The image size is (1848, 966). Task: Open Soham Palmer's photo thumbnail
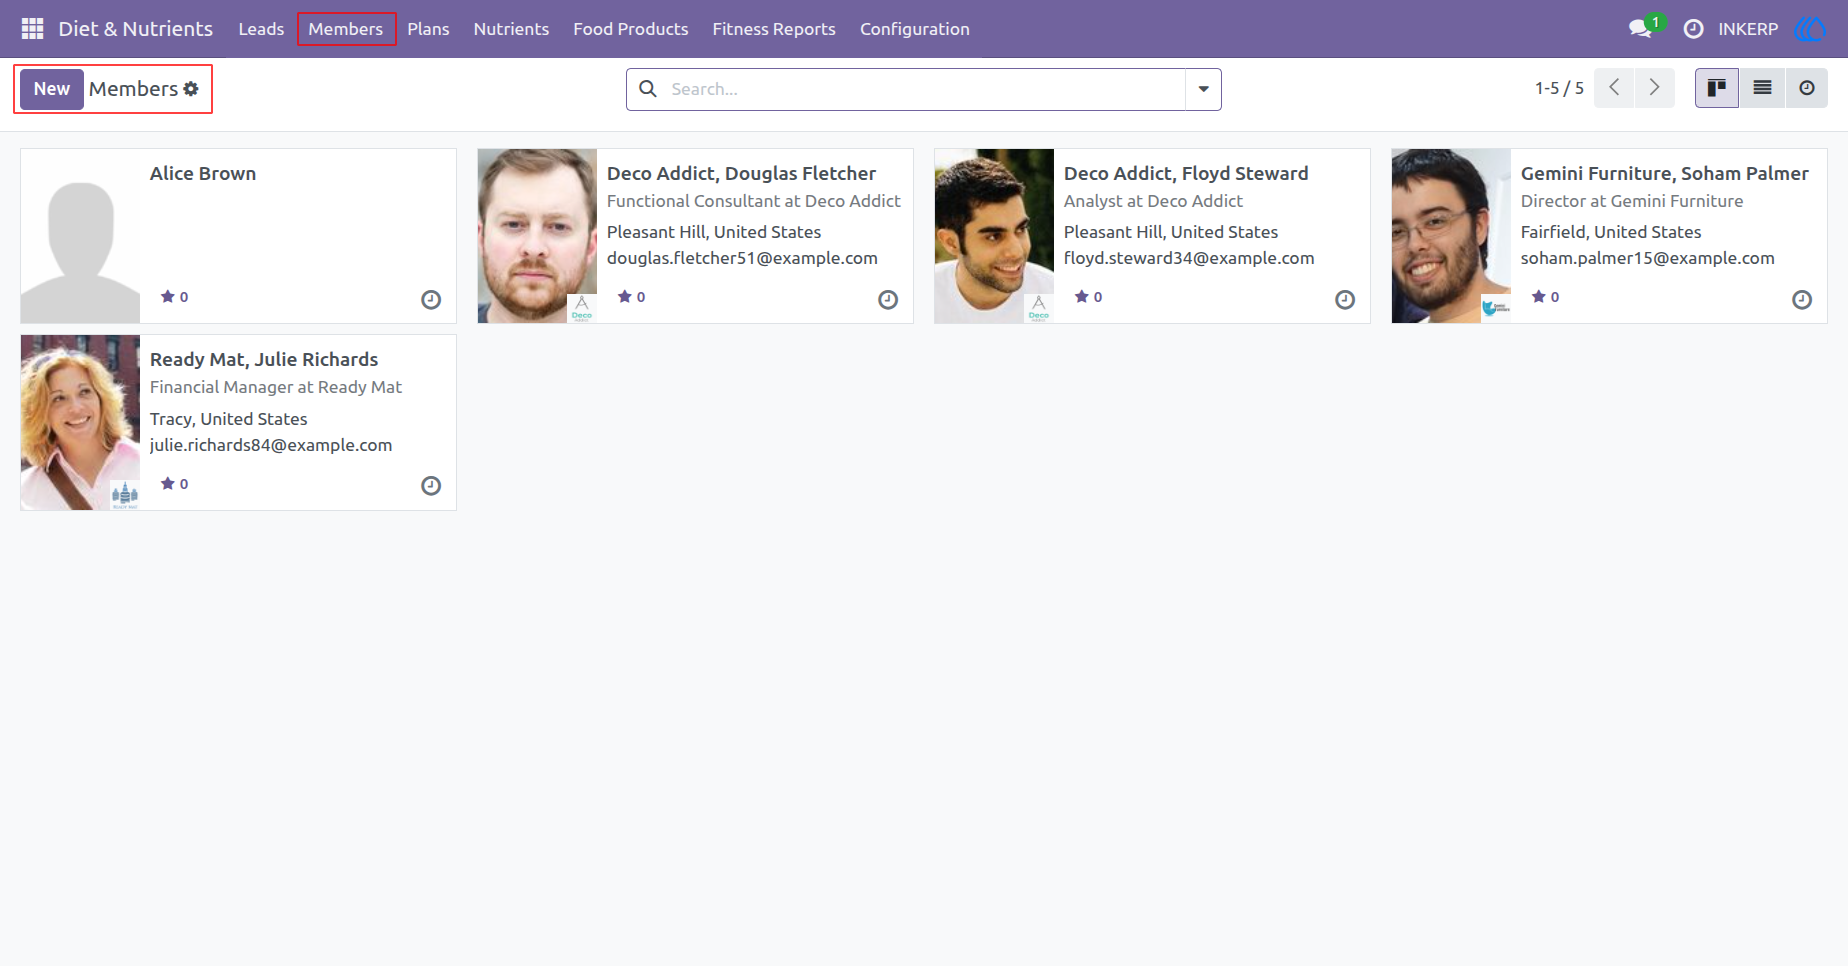tap(1451, 236)
